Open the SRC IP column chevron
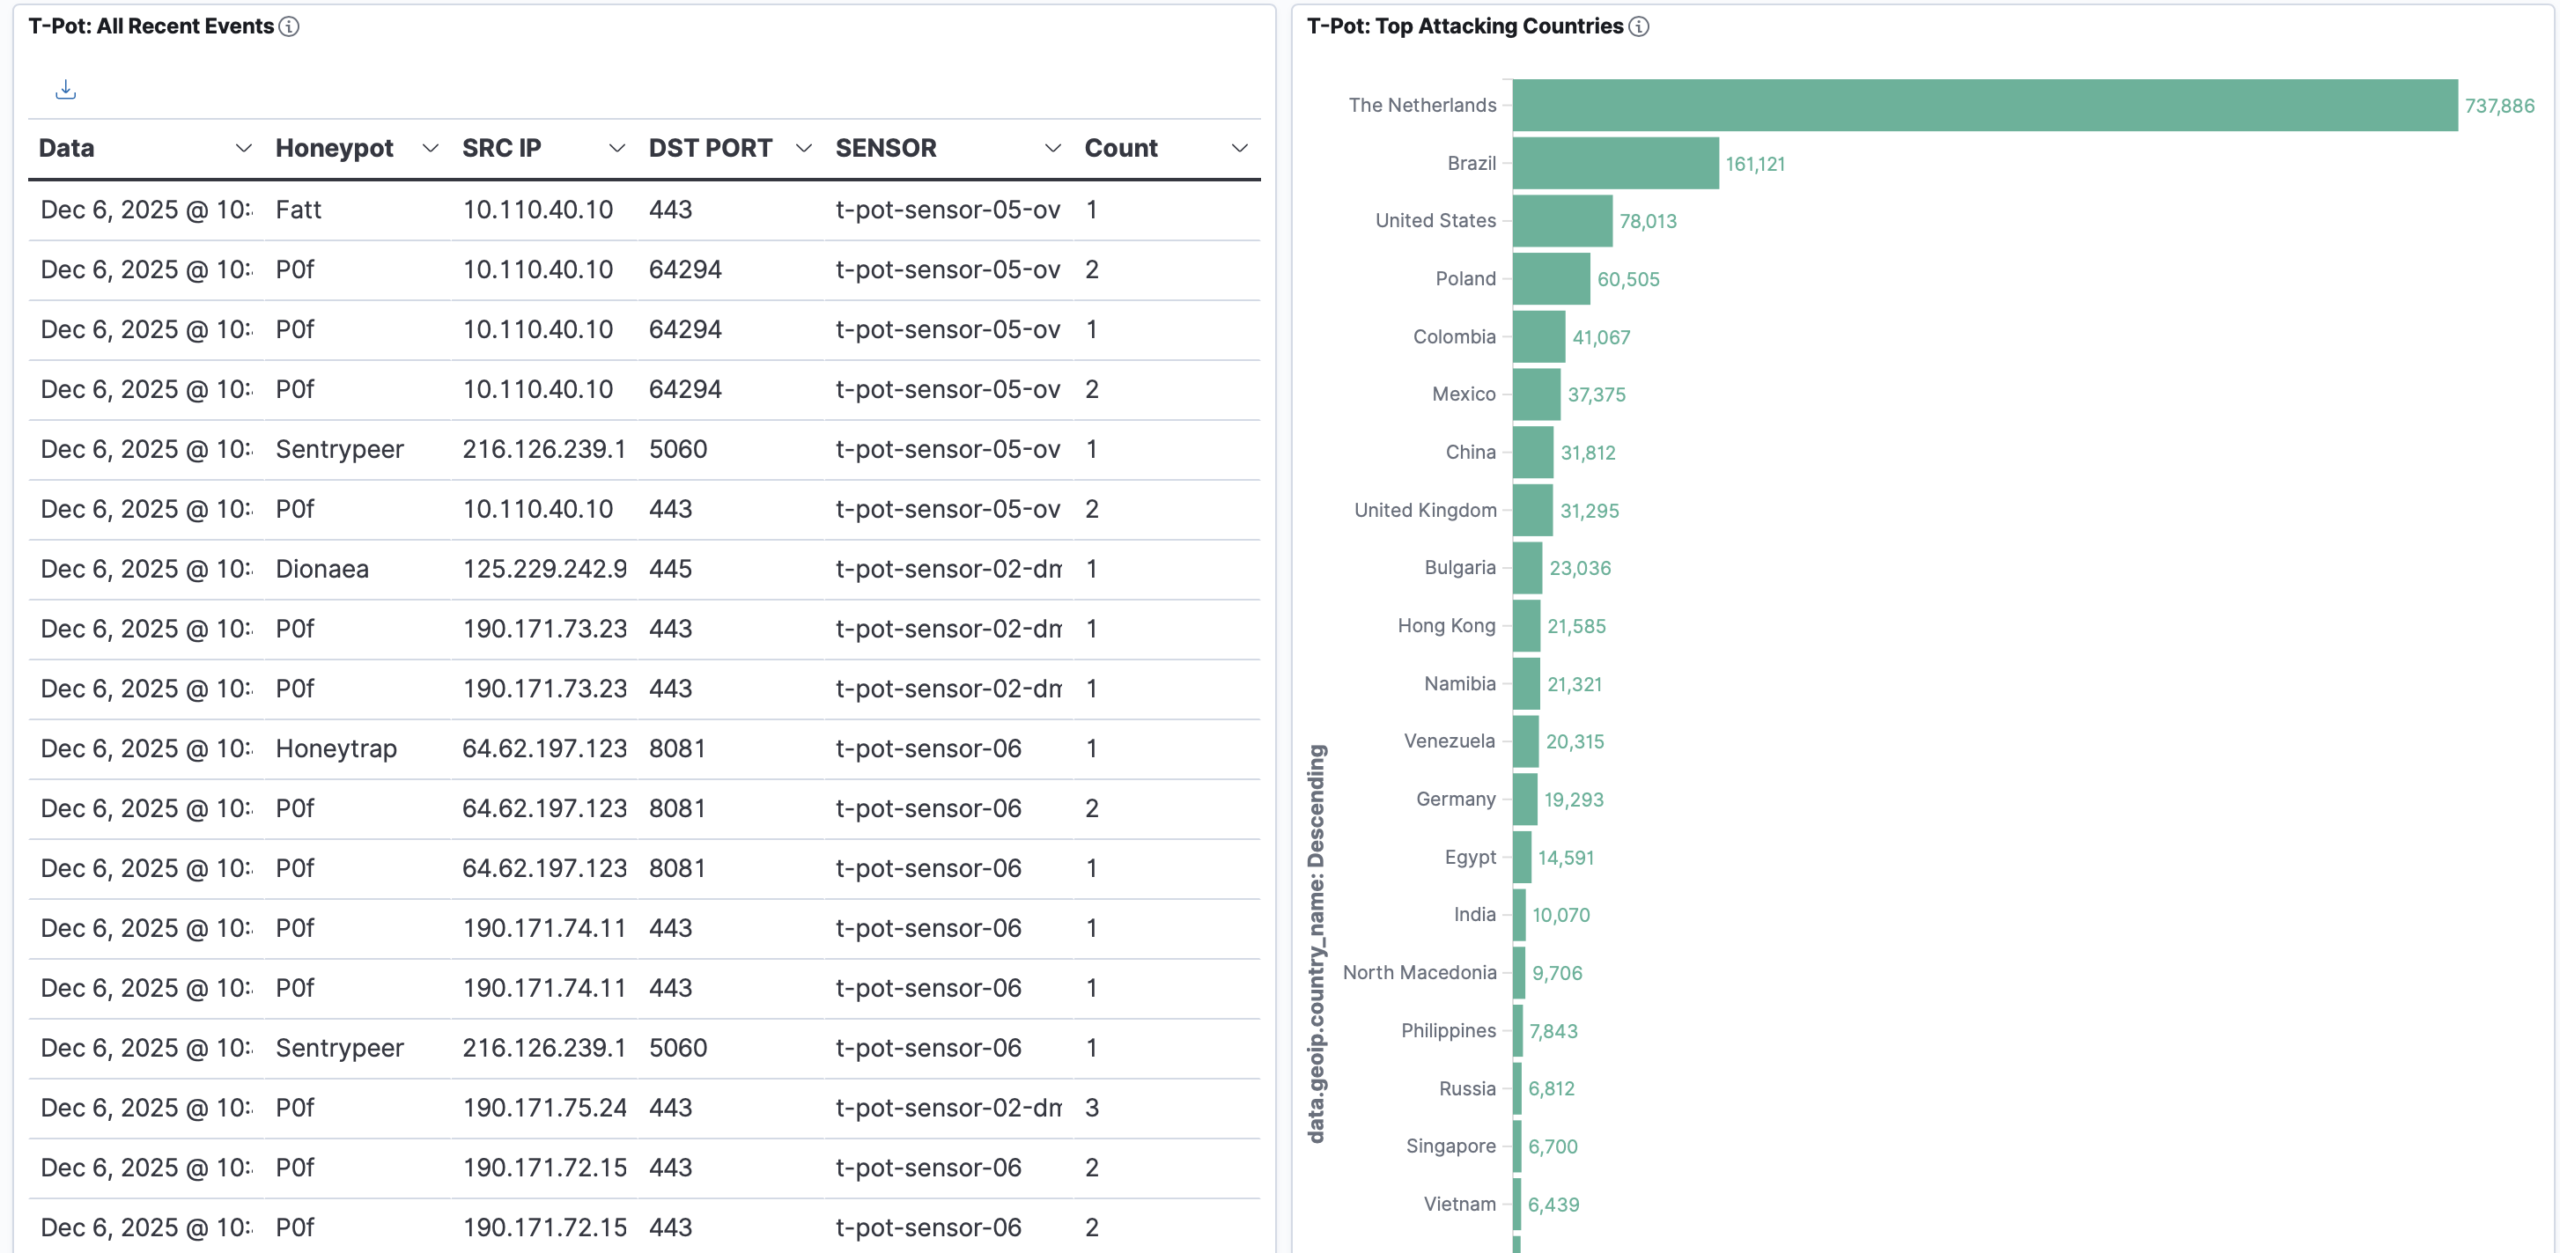Viewport: 2560px width, 1253px height. (617, 149)
